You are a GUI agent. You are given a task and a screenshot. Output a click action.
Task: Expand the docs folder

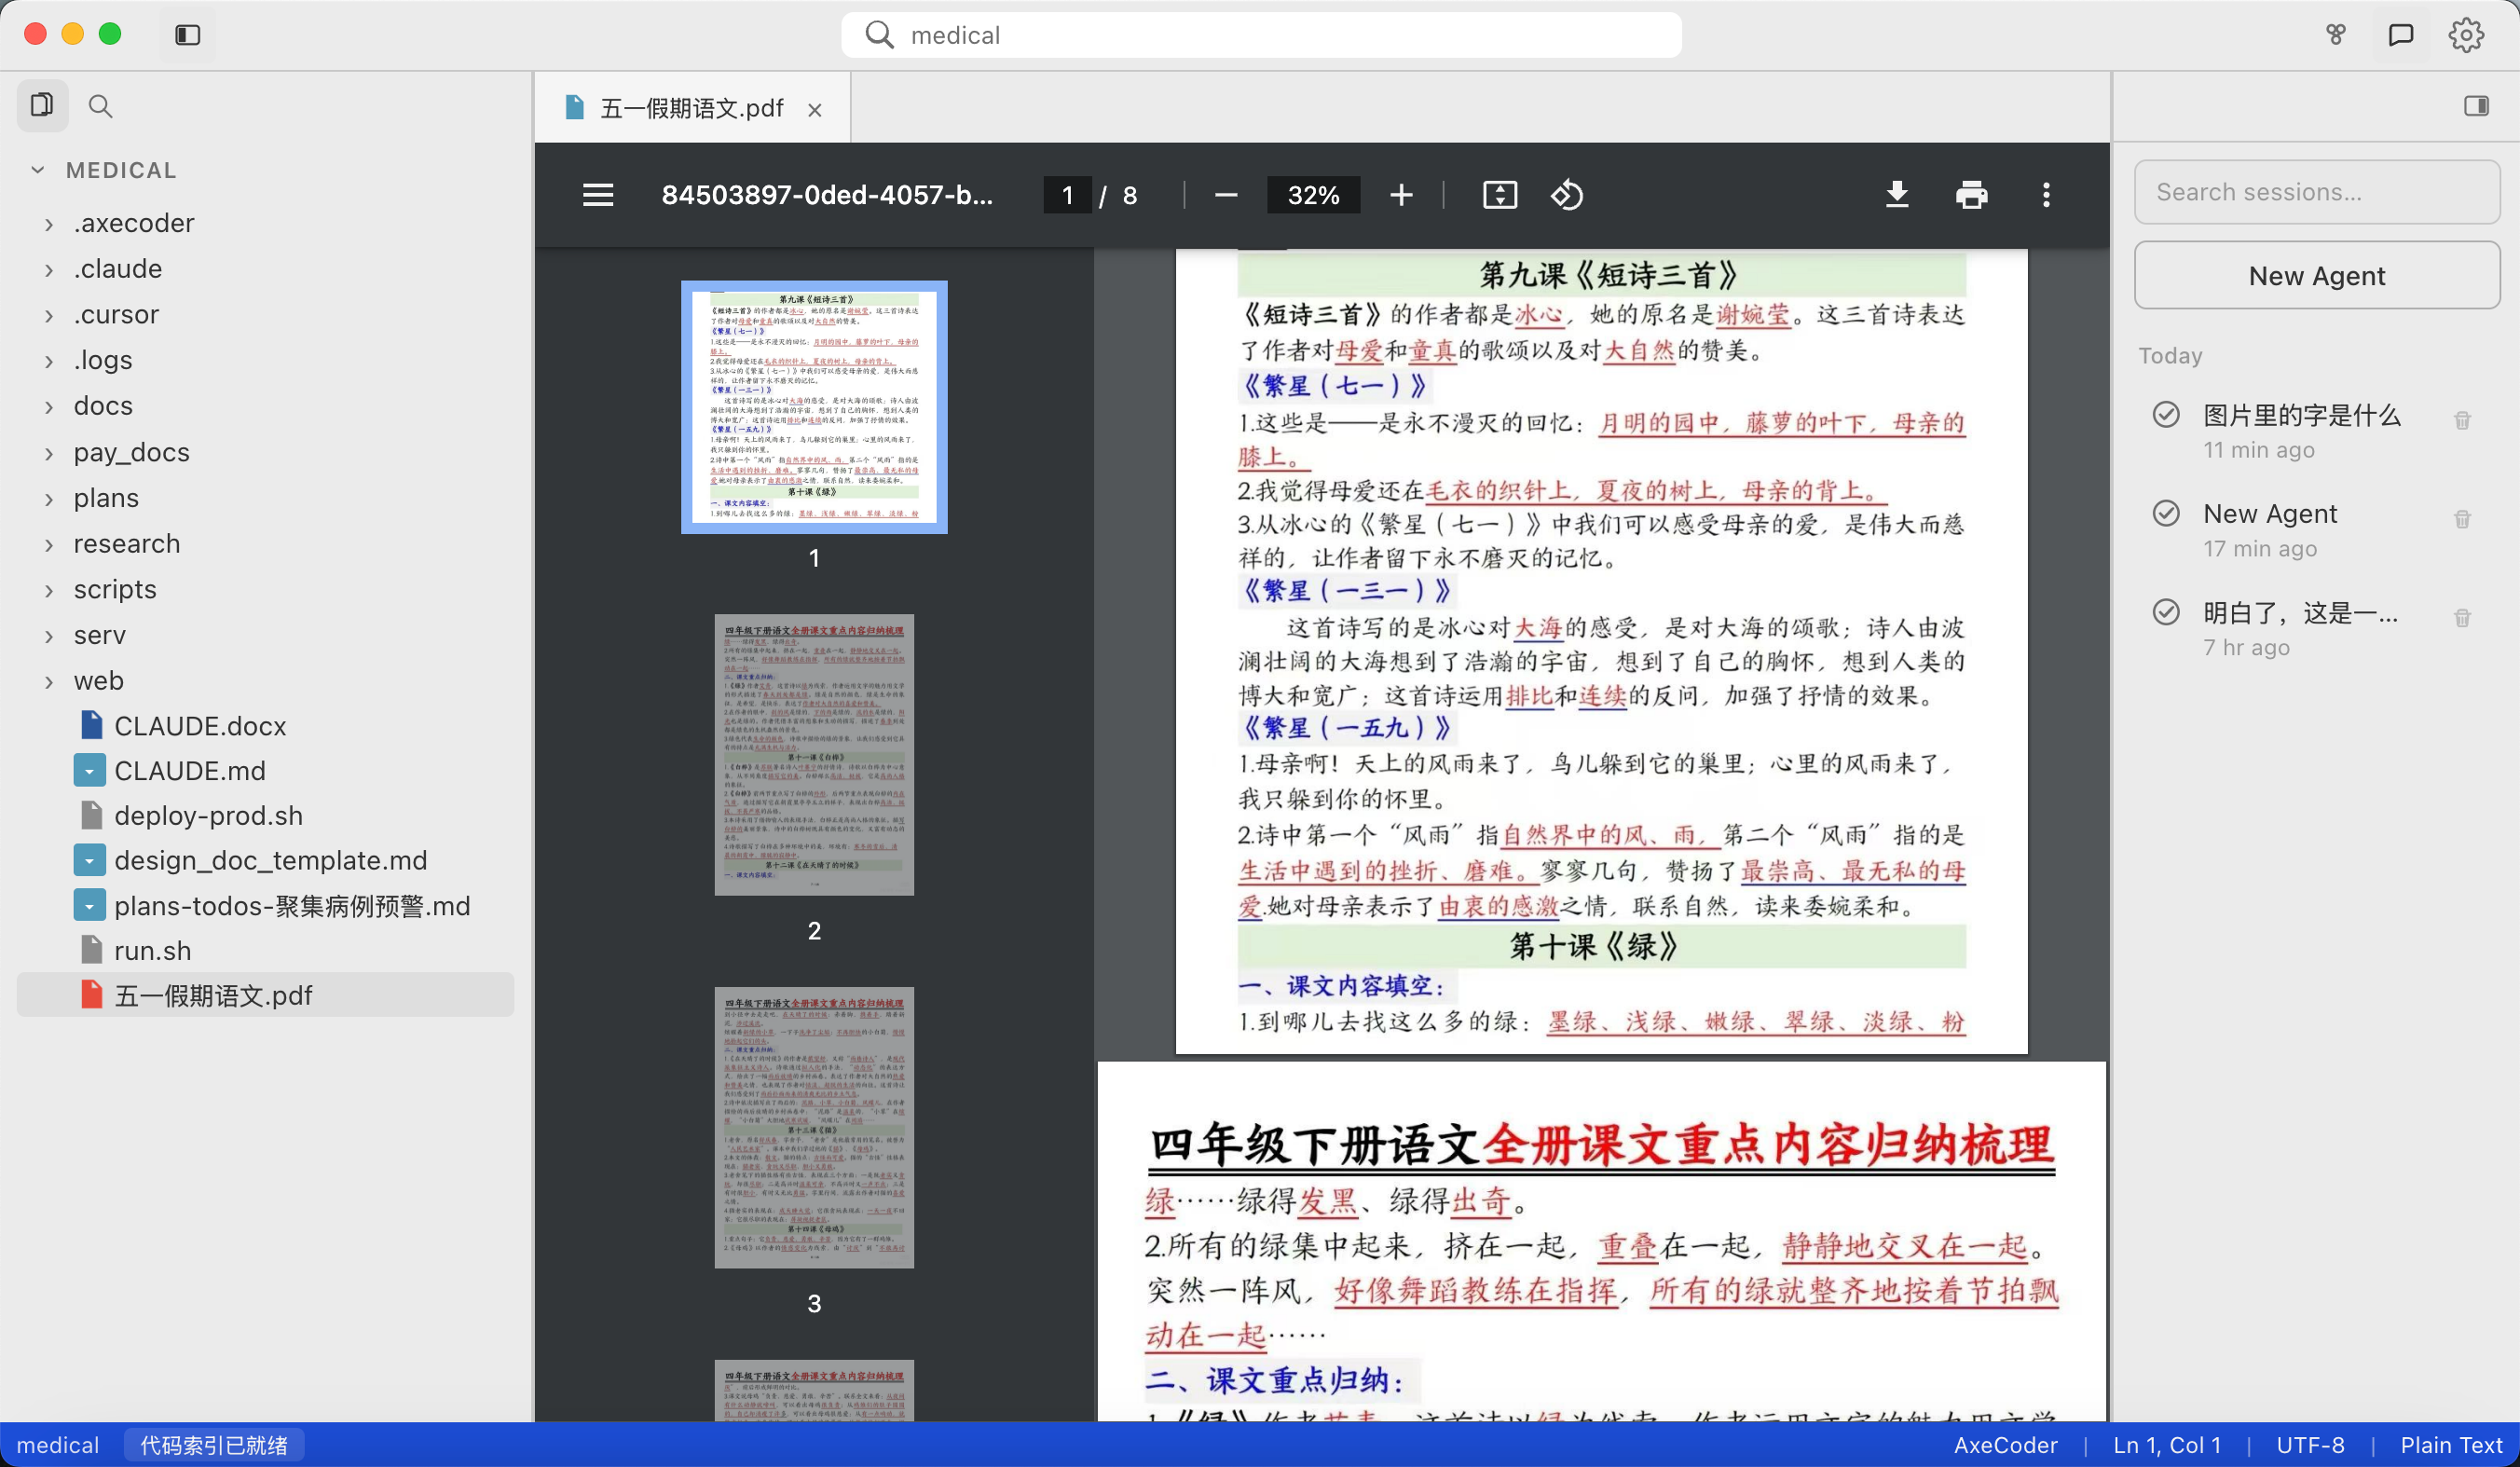pyautogui.click(x=103, y=406)
